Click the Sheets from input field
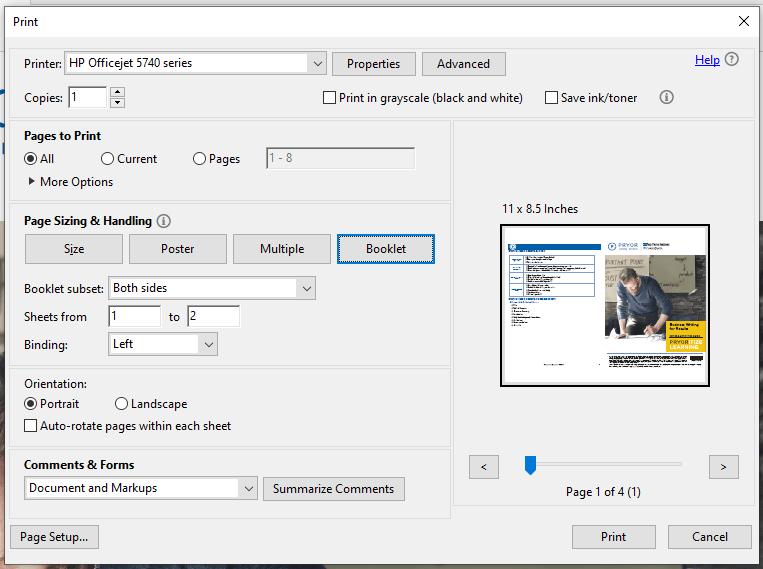Viewport: 763px width, 569px height. point(135,316)
